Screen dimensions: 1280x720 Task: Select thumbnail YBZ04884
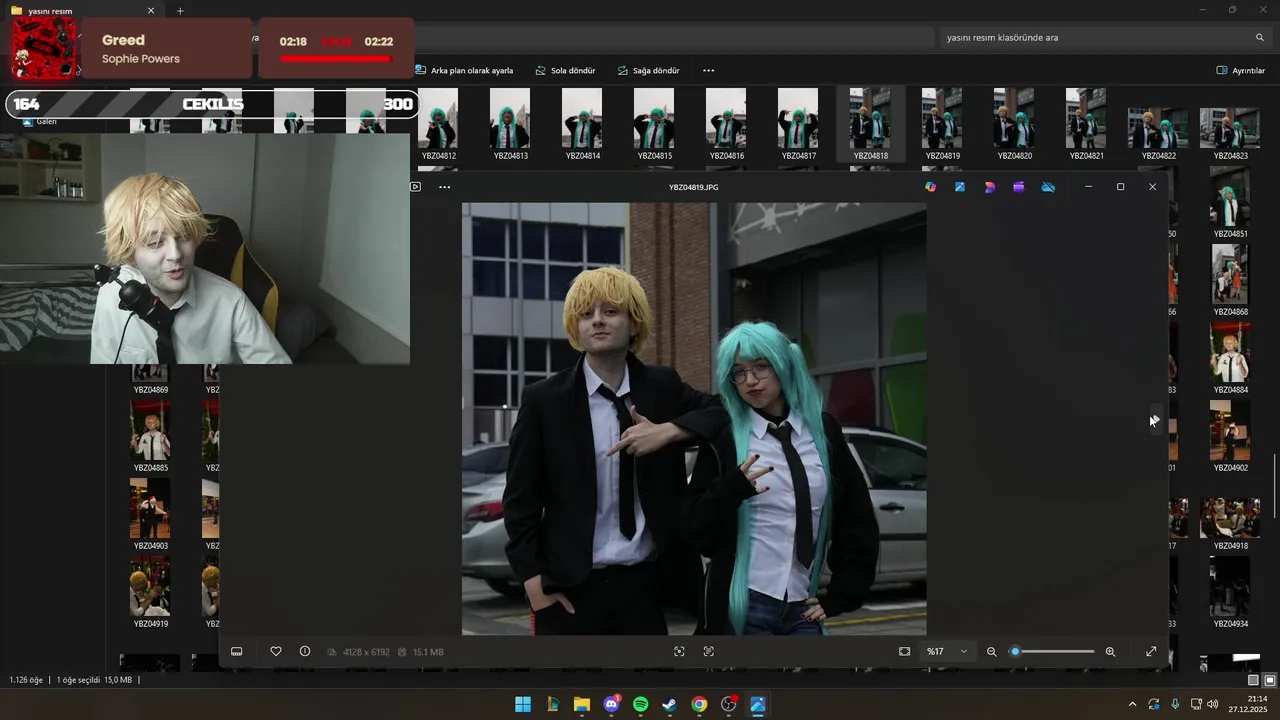coord(1230,358)
